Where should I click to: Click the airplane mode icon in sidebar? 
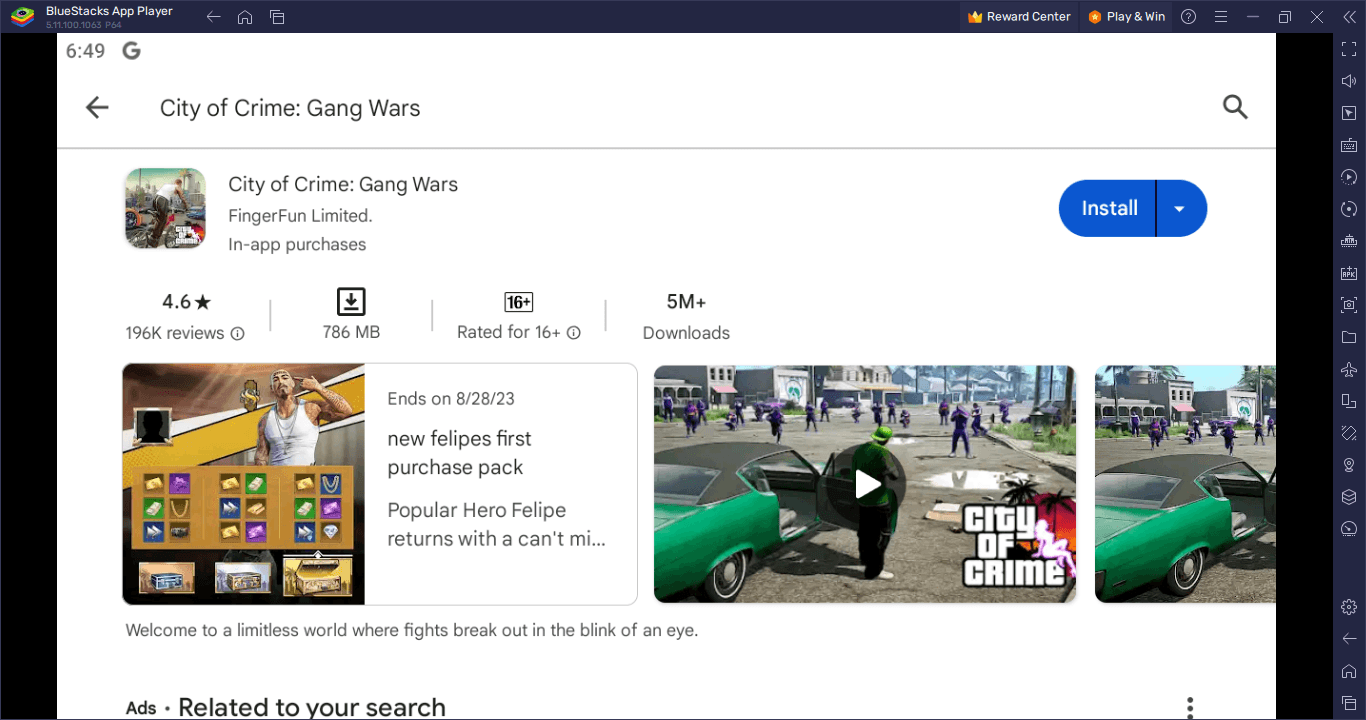click(x=1349, y=369)
